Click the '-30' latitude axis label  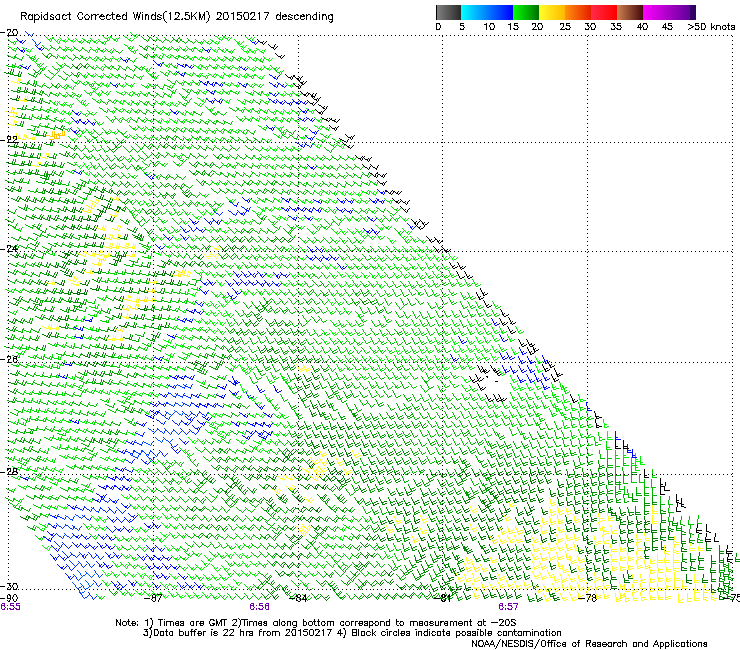[9, 586]
